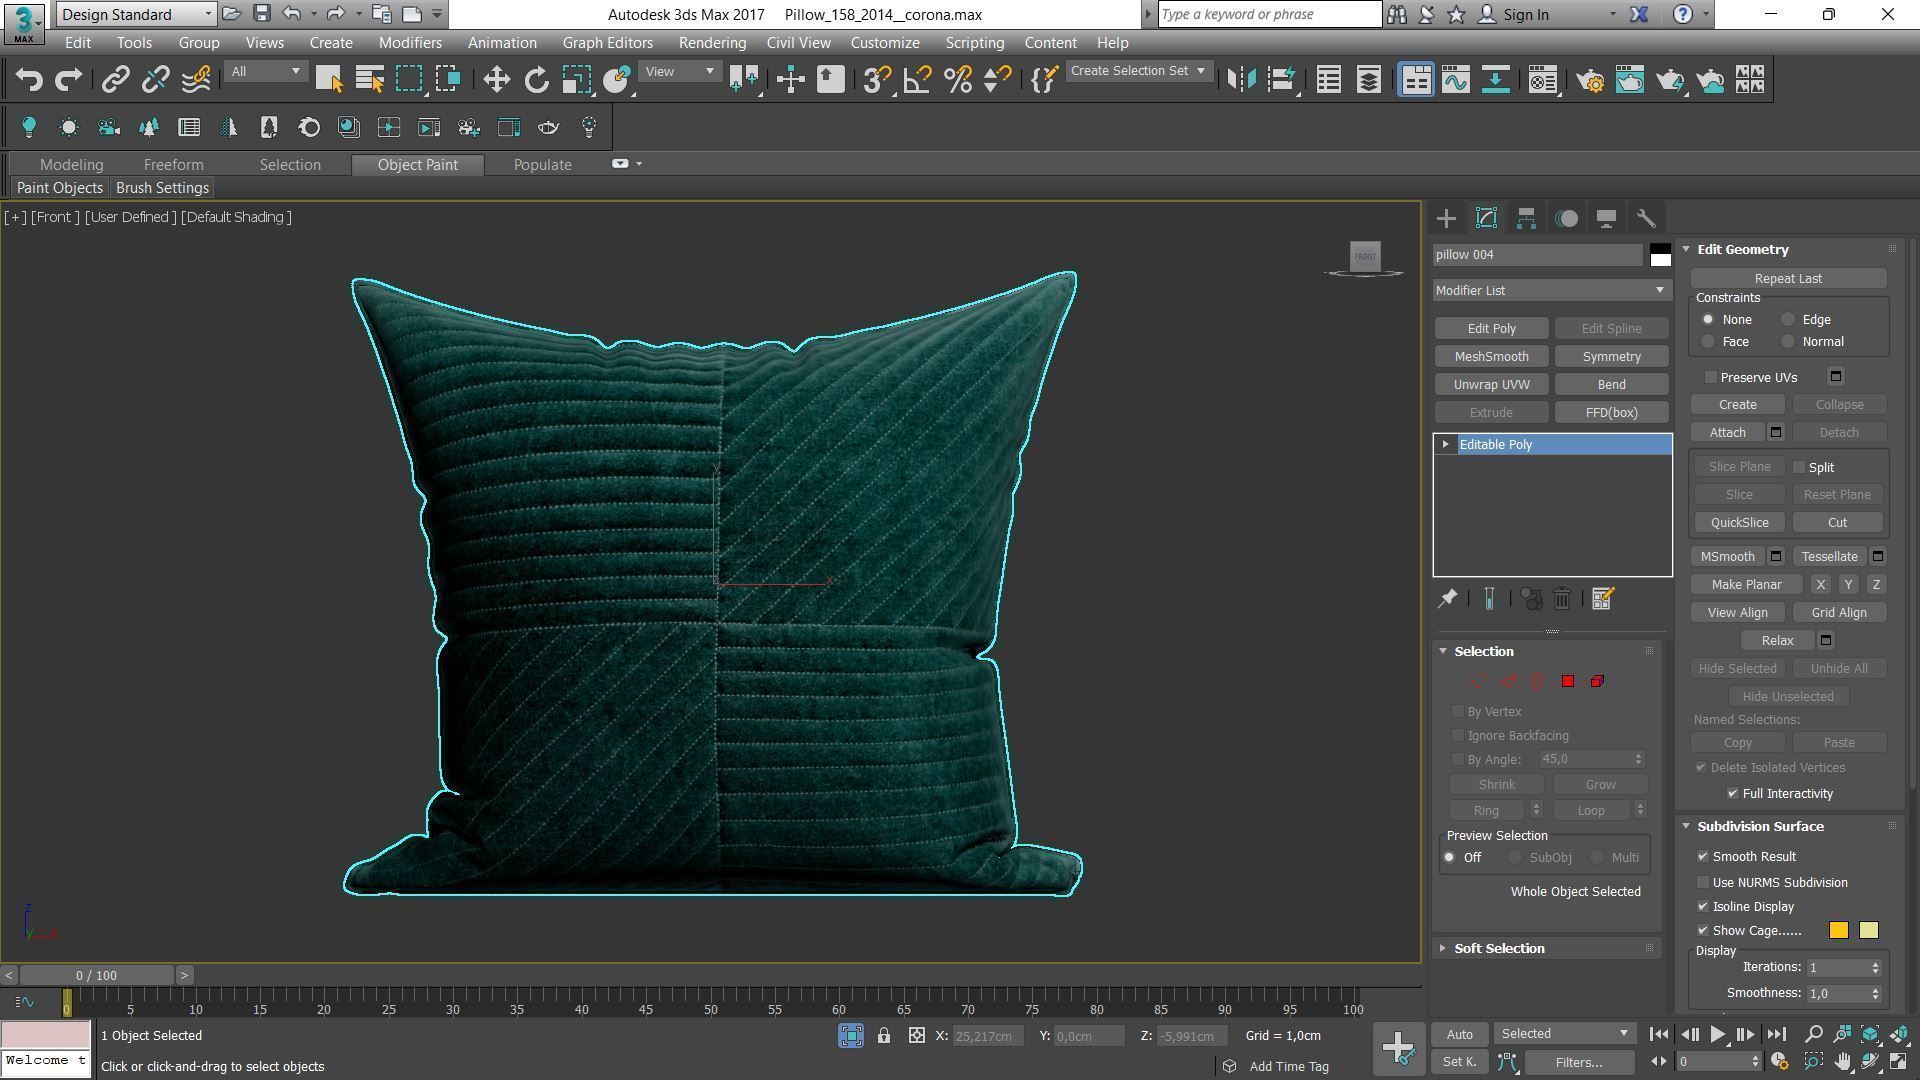1920x1080 pixels.
Task: Uncheck the Isoline Display checkbox
Action: [x=1703, y=907]
